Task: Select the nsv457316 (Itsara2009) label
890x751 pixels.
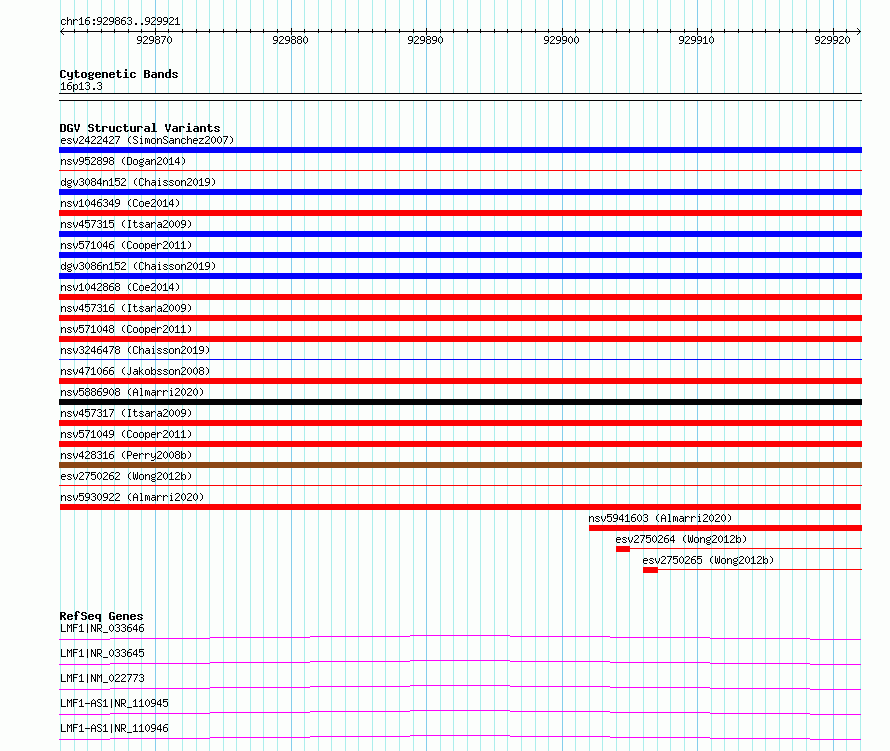Action: click(126, 308)
